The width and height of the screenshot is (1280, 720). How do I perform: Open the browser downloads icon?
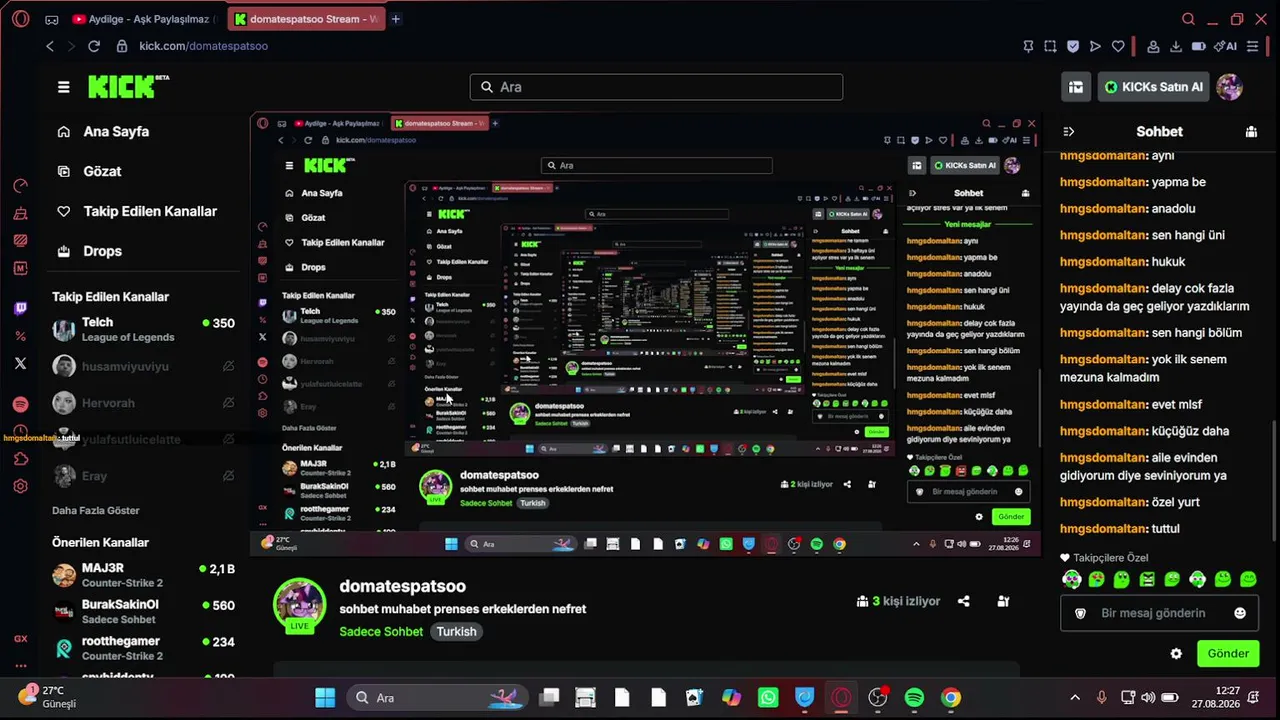coord(1176,46)
